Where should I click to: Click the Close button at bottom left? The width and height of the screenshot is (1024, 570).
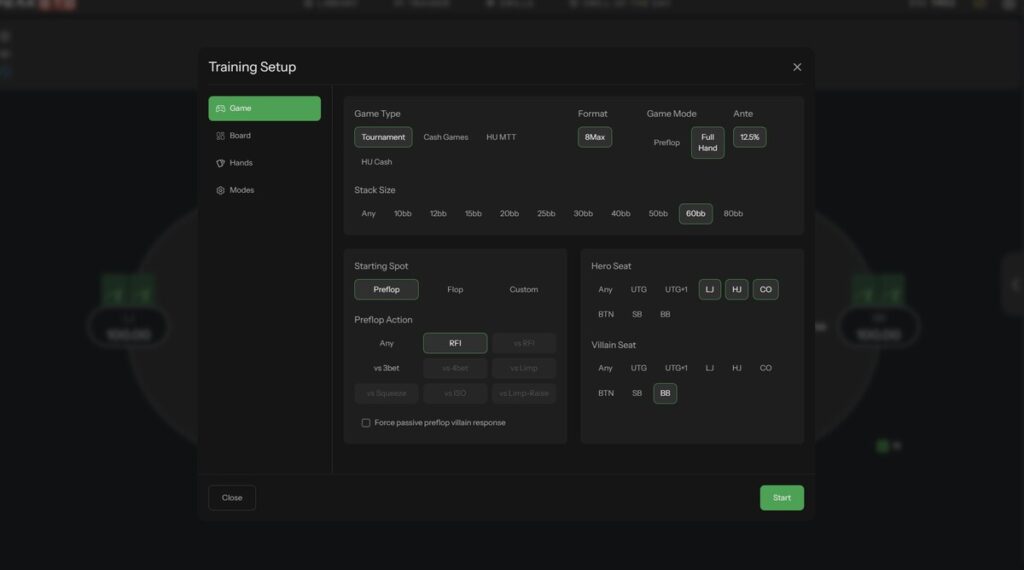pyautogui.click(x=232, y=498)
